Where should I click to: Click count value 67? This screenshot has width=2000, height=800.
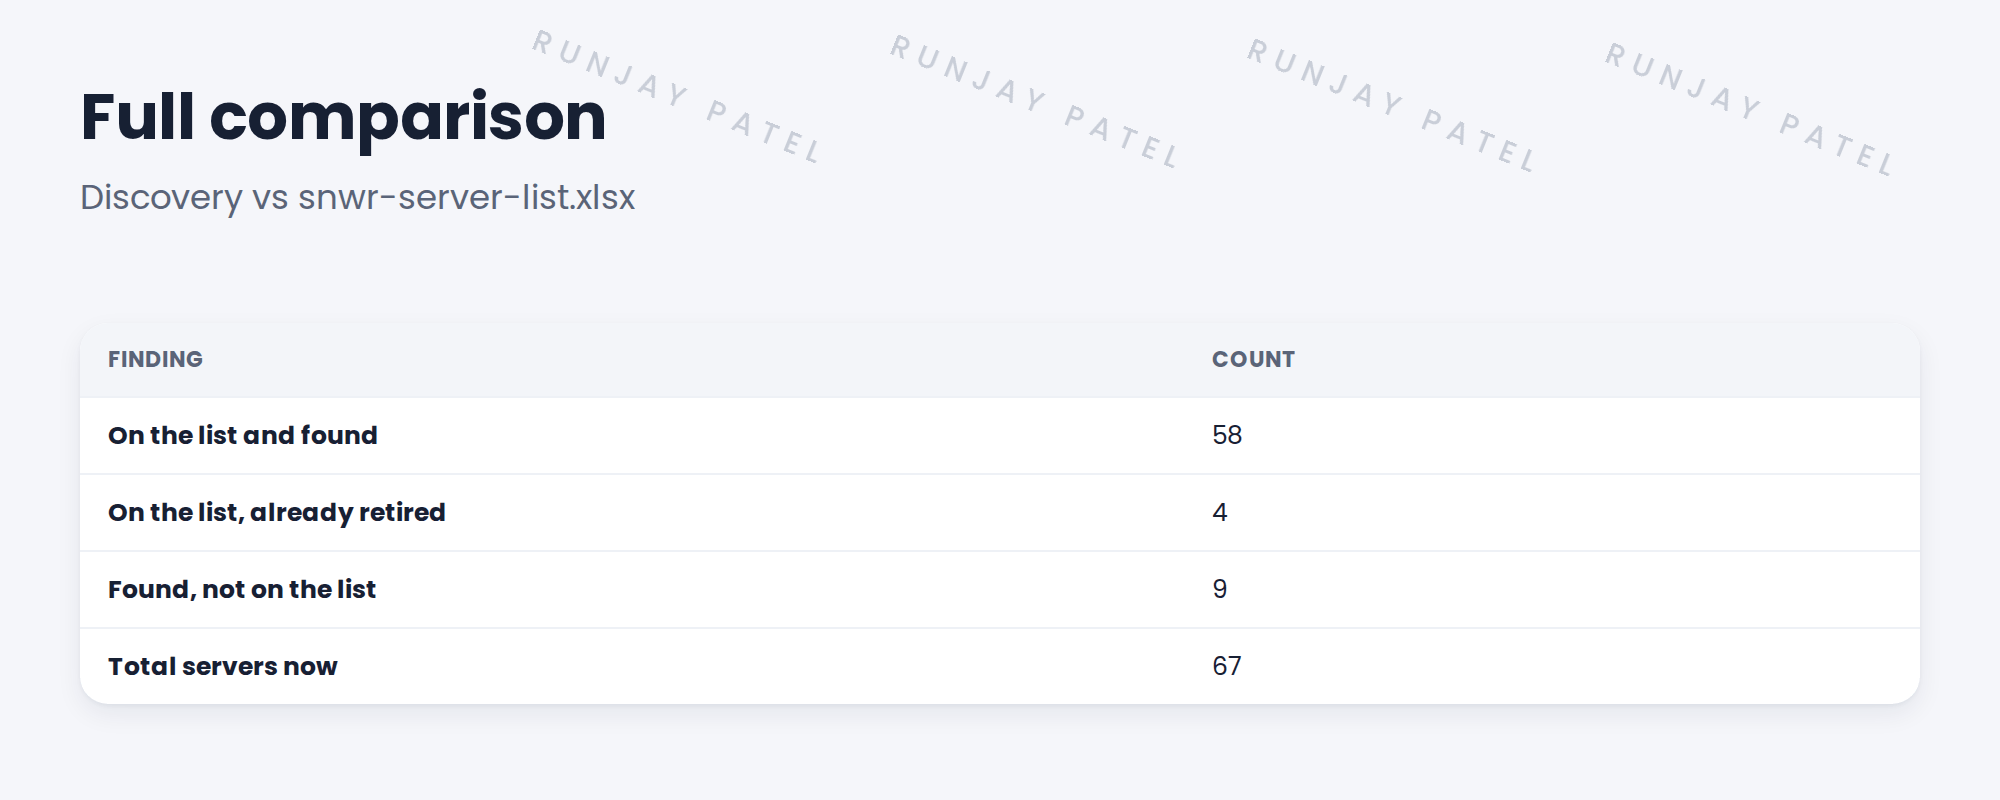click(x=1227, y=666)
